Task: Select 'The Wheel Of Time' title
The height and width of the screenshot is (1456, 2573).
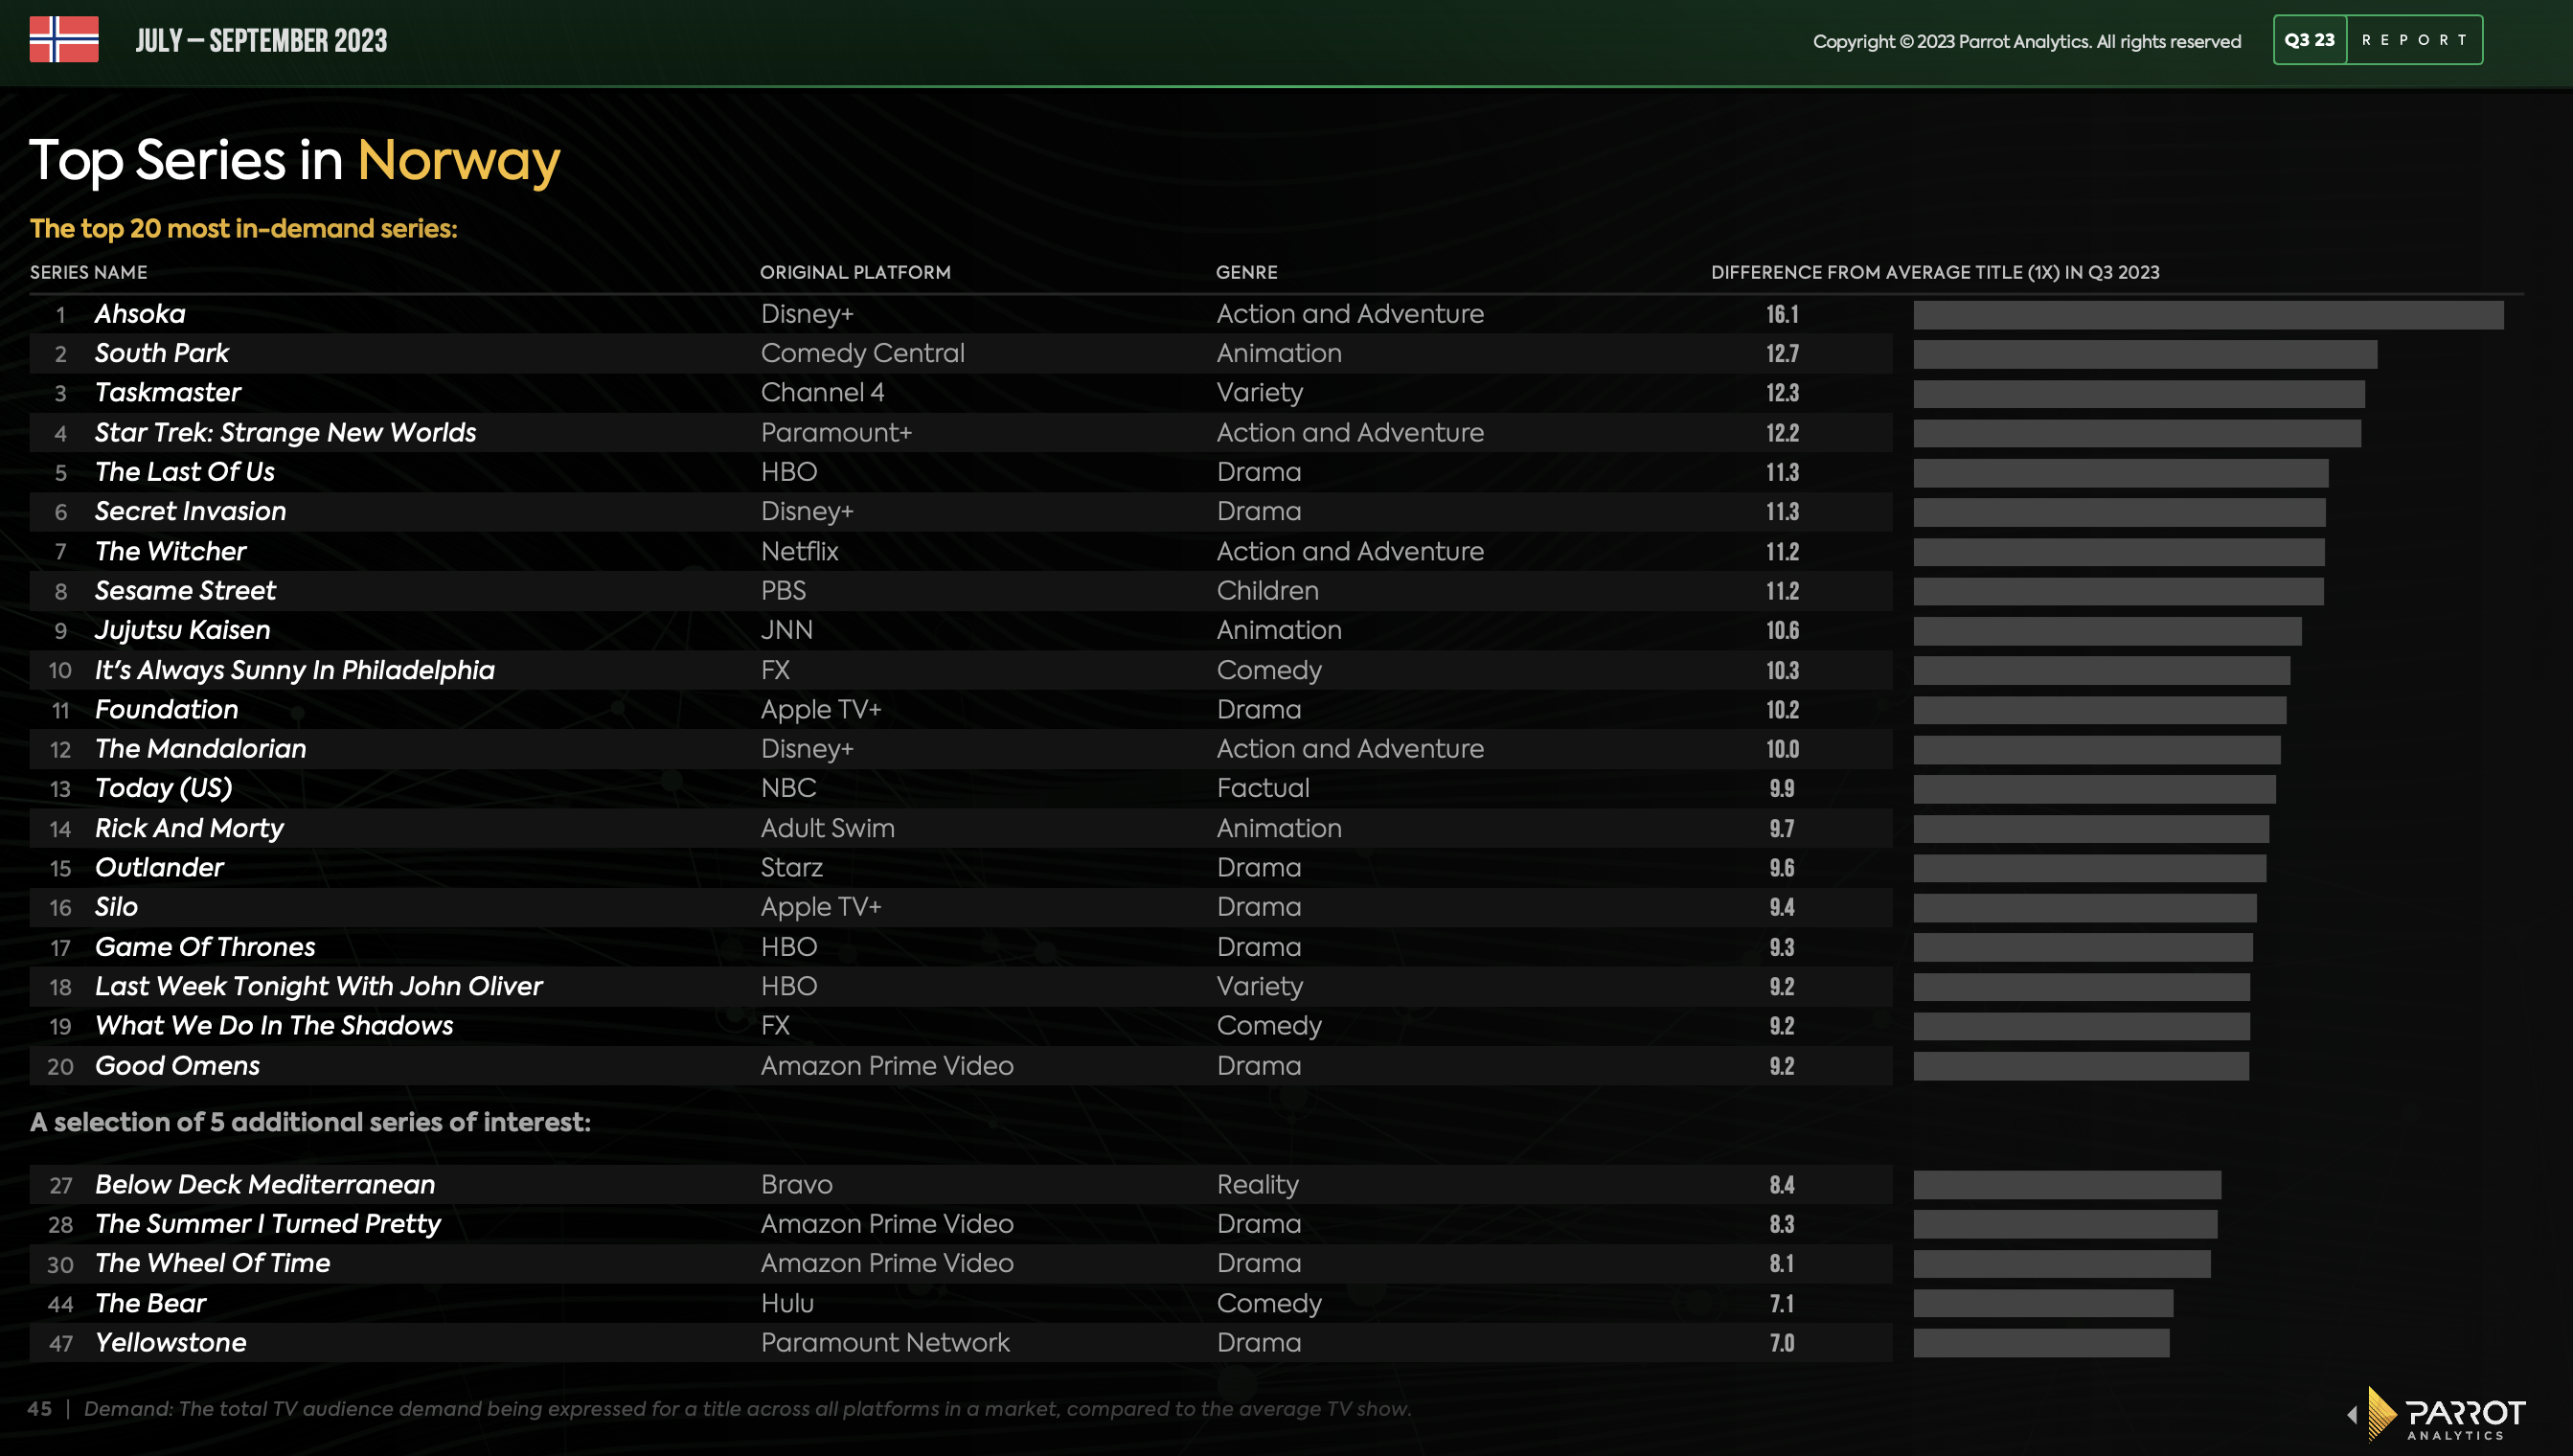Action: [x=212, y=1264]
